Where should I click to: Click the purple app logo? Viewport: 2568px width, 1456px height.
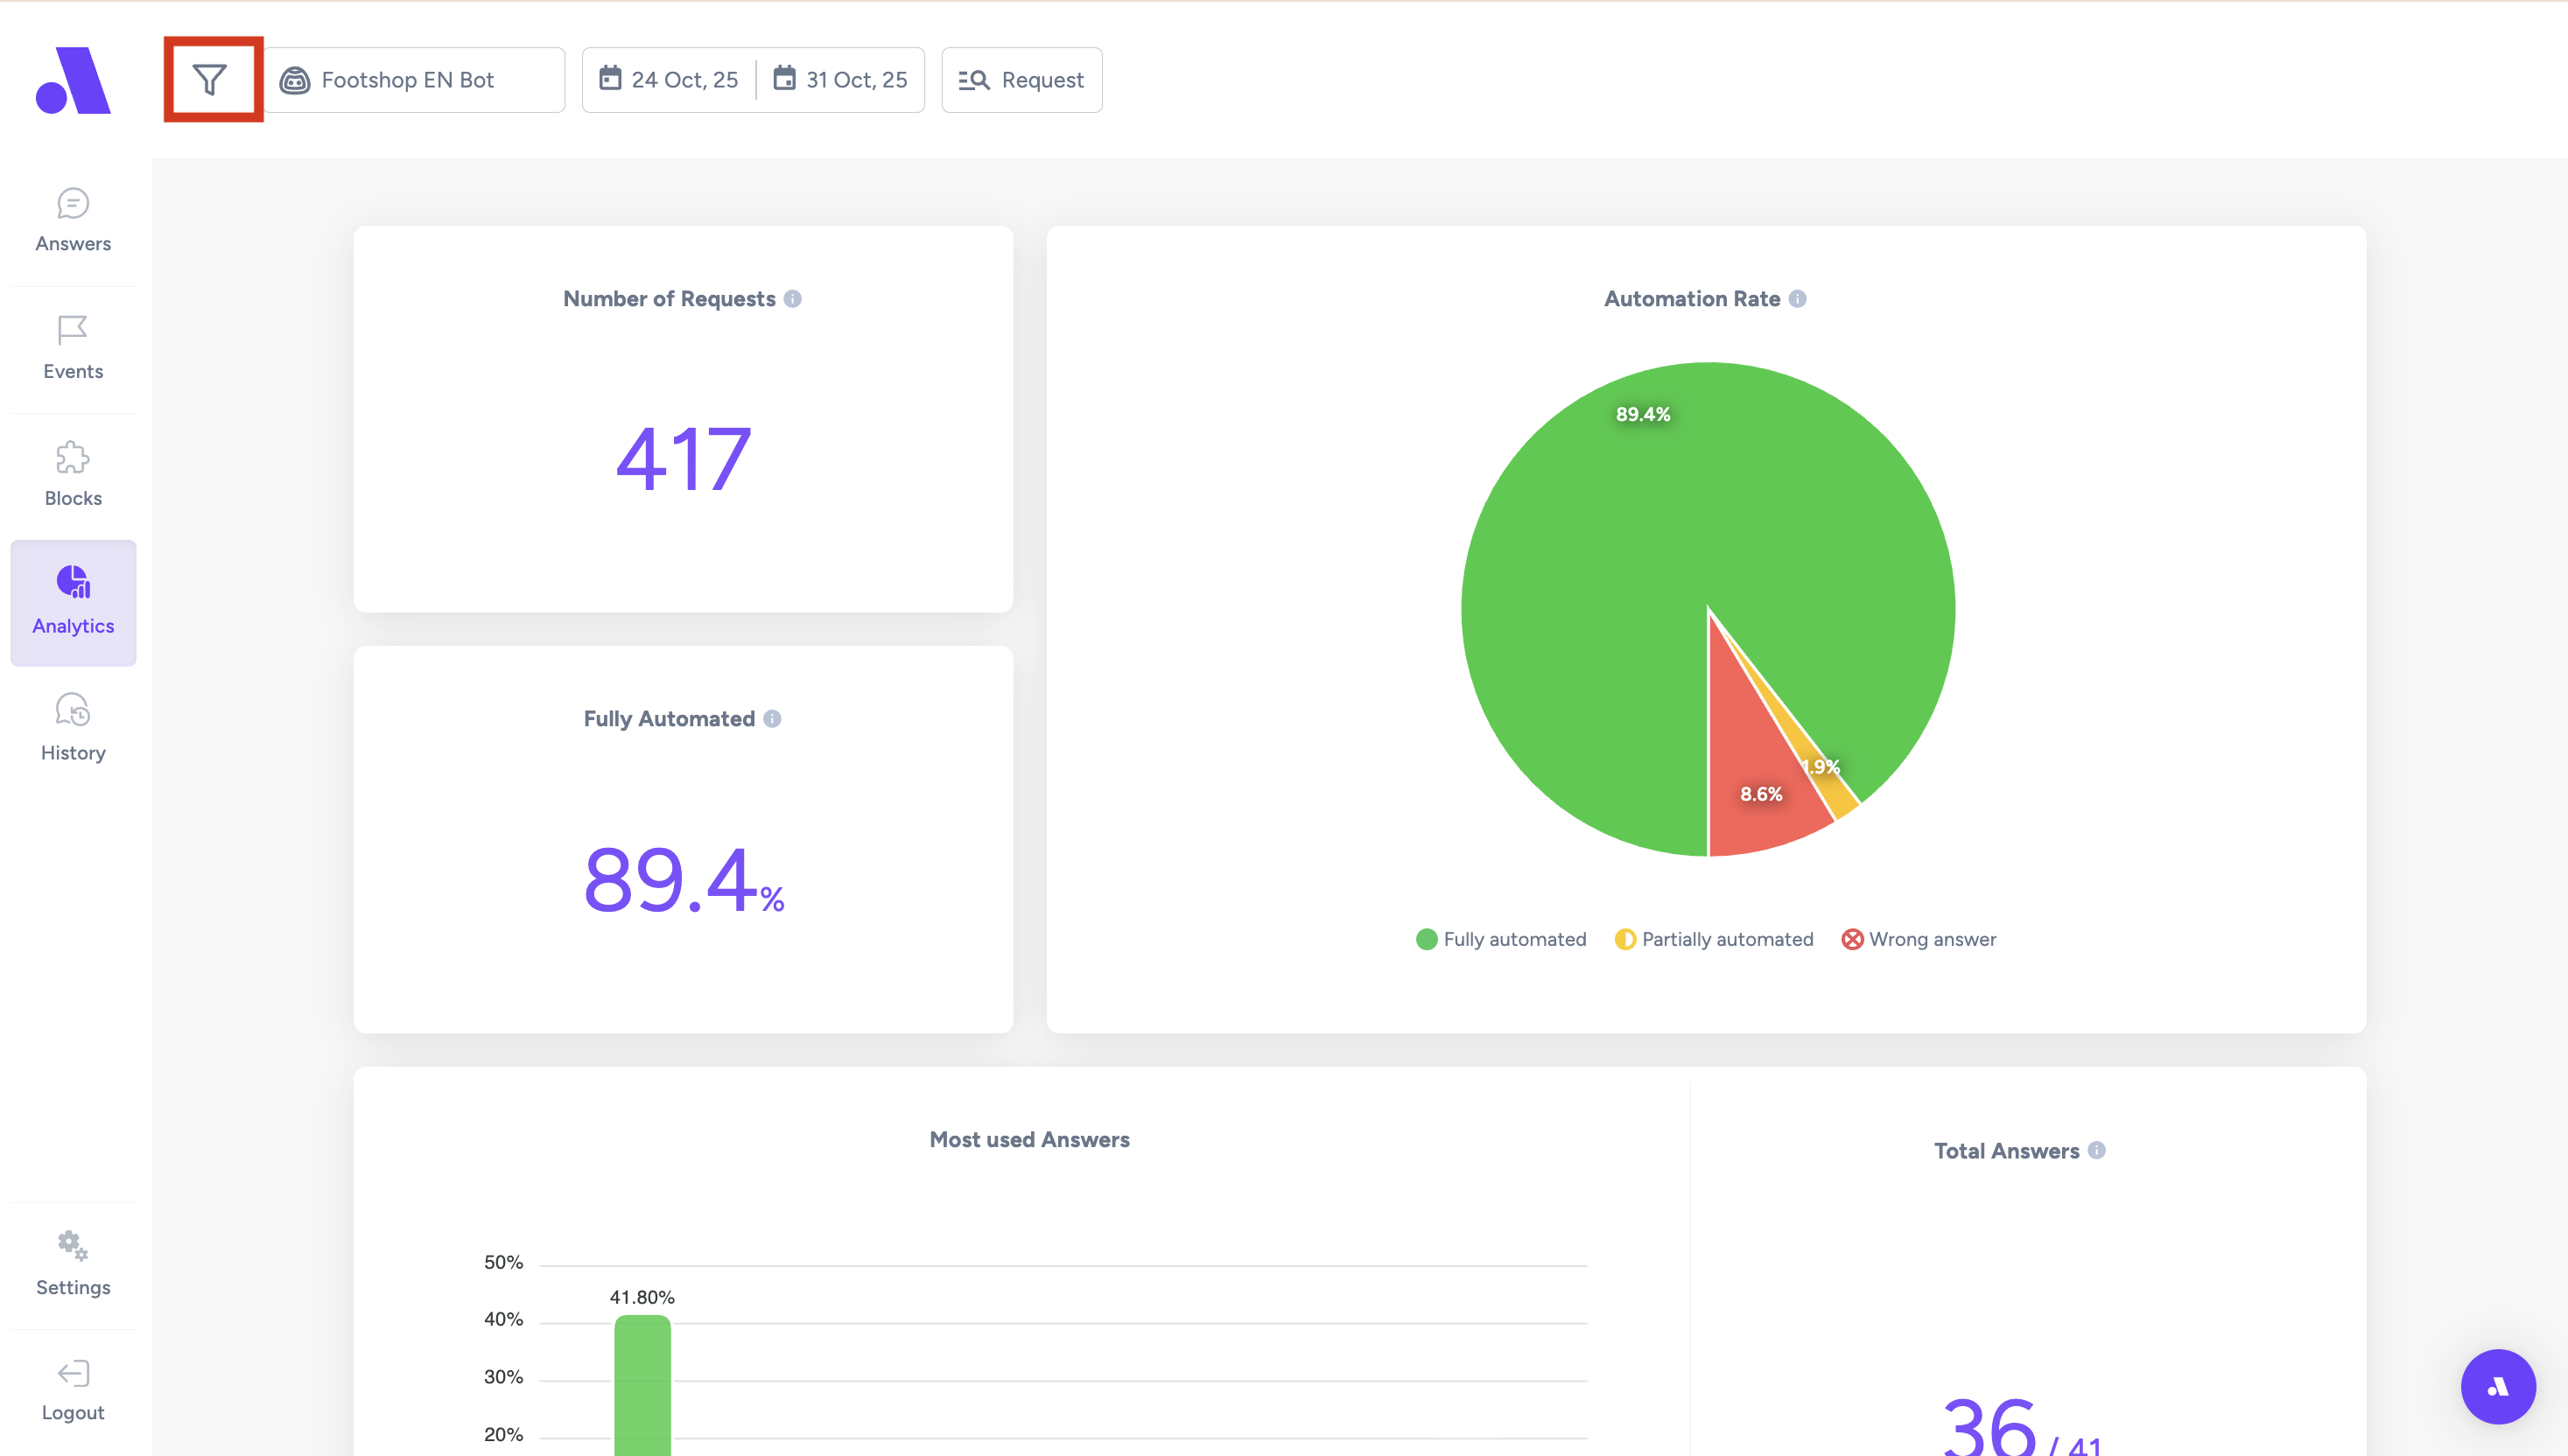pos(73,80)
